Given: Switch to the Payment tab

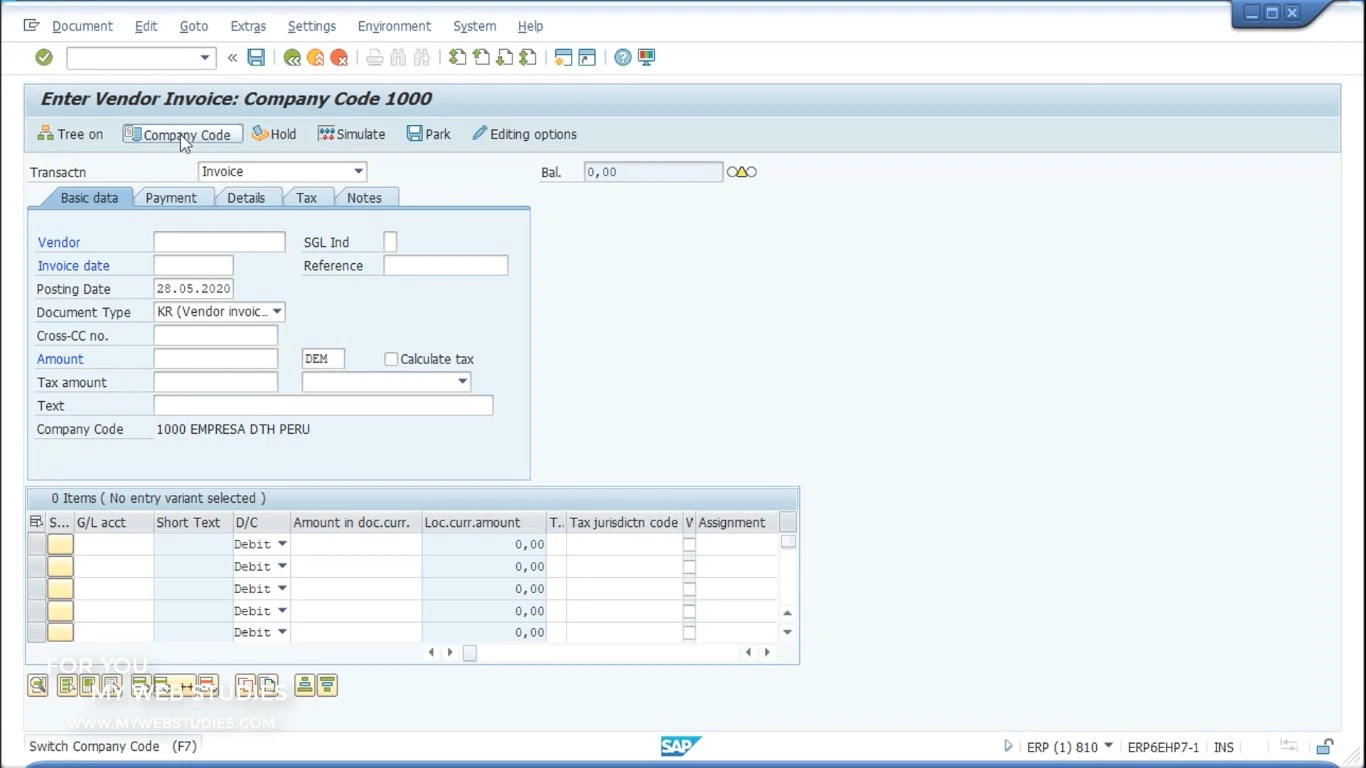Looking at the screenshot, I should [x=171, y=198].
